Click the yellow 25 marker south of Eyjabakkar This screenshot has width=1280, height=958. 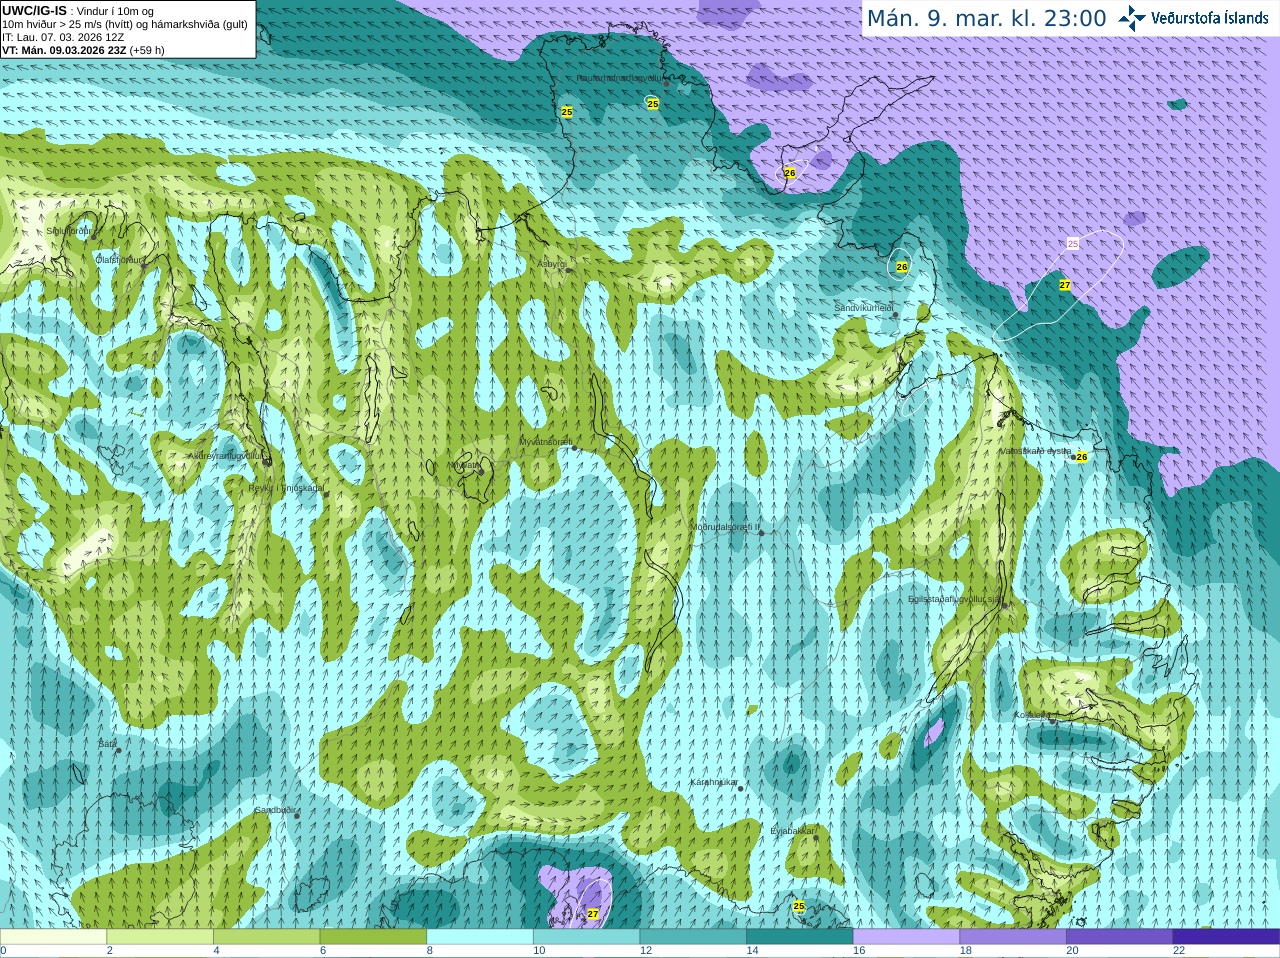(799, 906)
